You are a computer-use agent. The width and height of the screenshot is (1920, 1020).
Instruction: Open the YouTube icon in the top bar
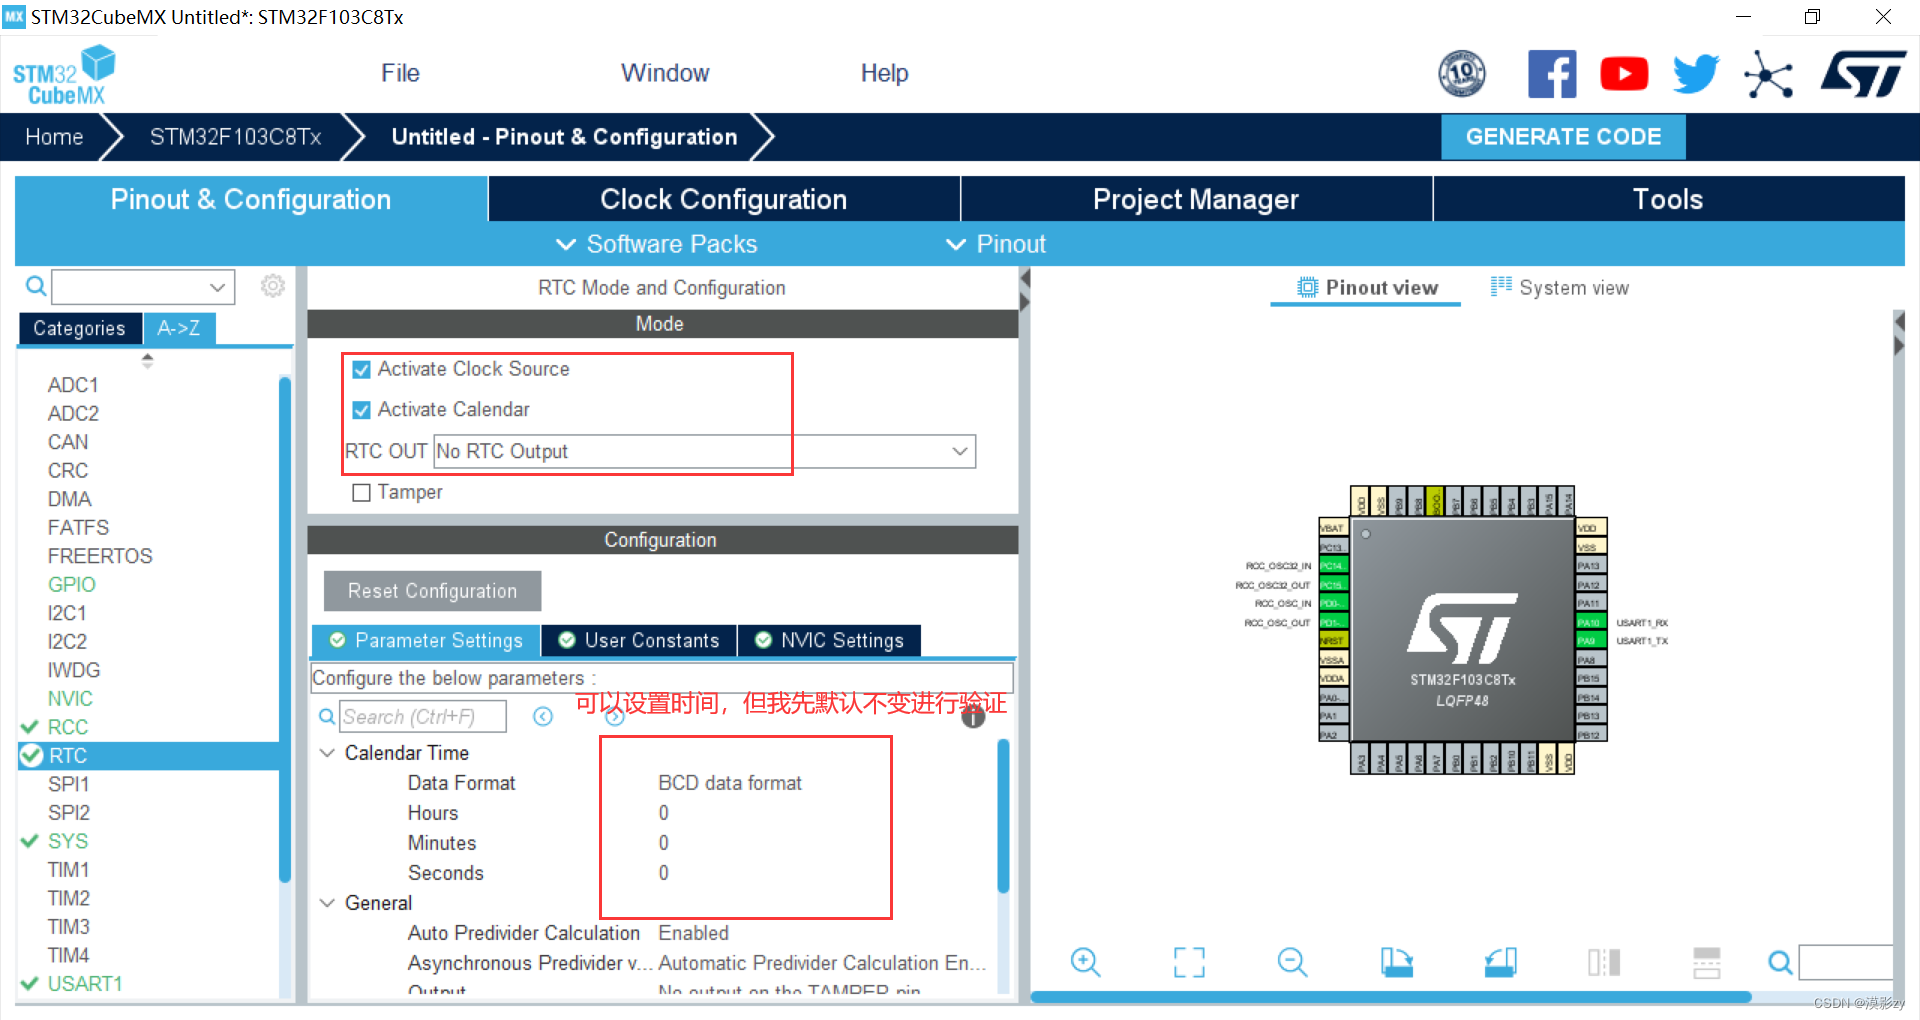pyautogui.click(x=1623, y=73)
